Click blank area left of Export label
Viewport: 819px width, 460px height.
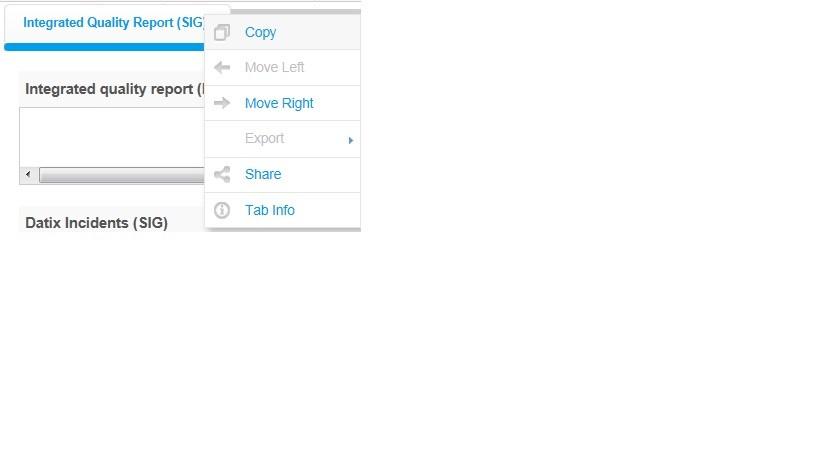222,139
